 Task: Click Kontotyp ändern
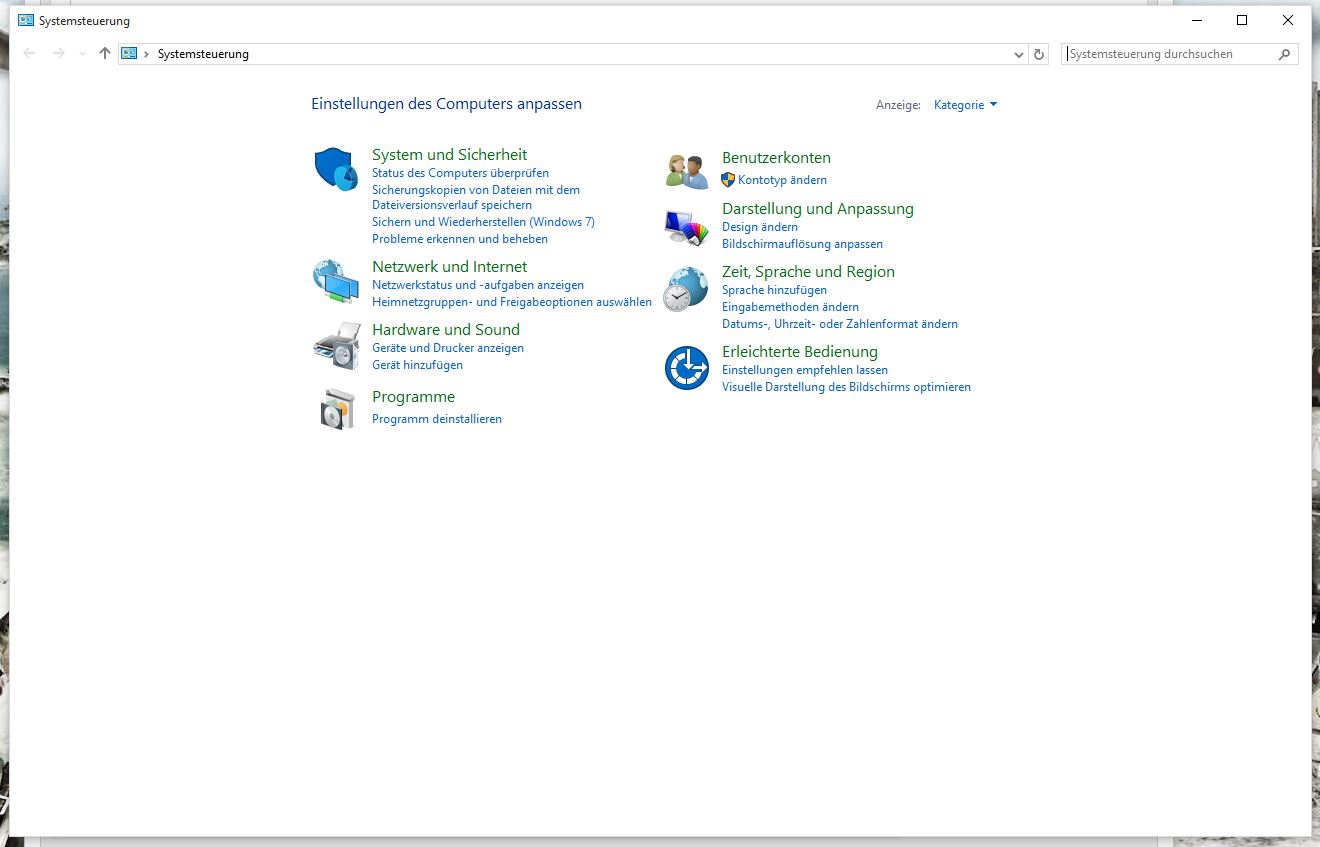click(782, 180)
